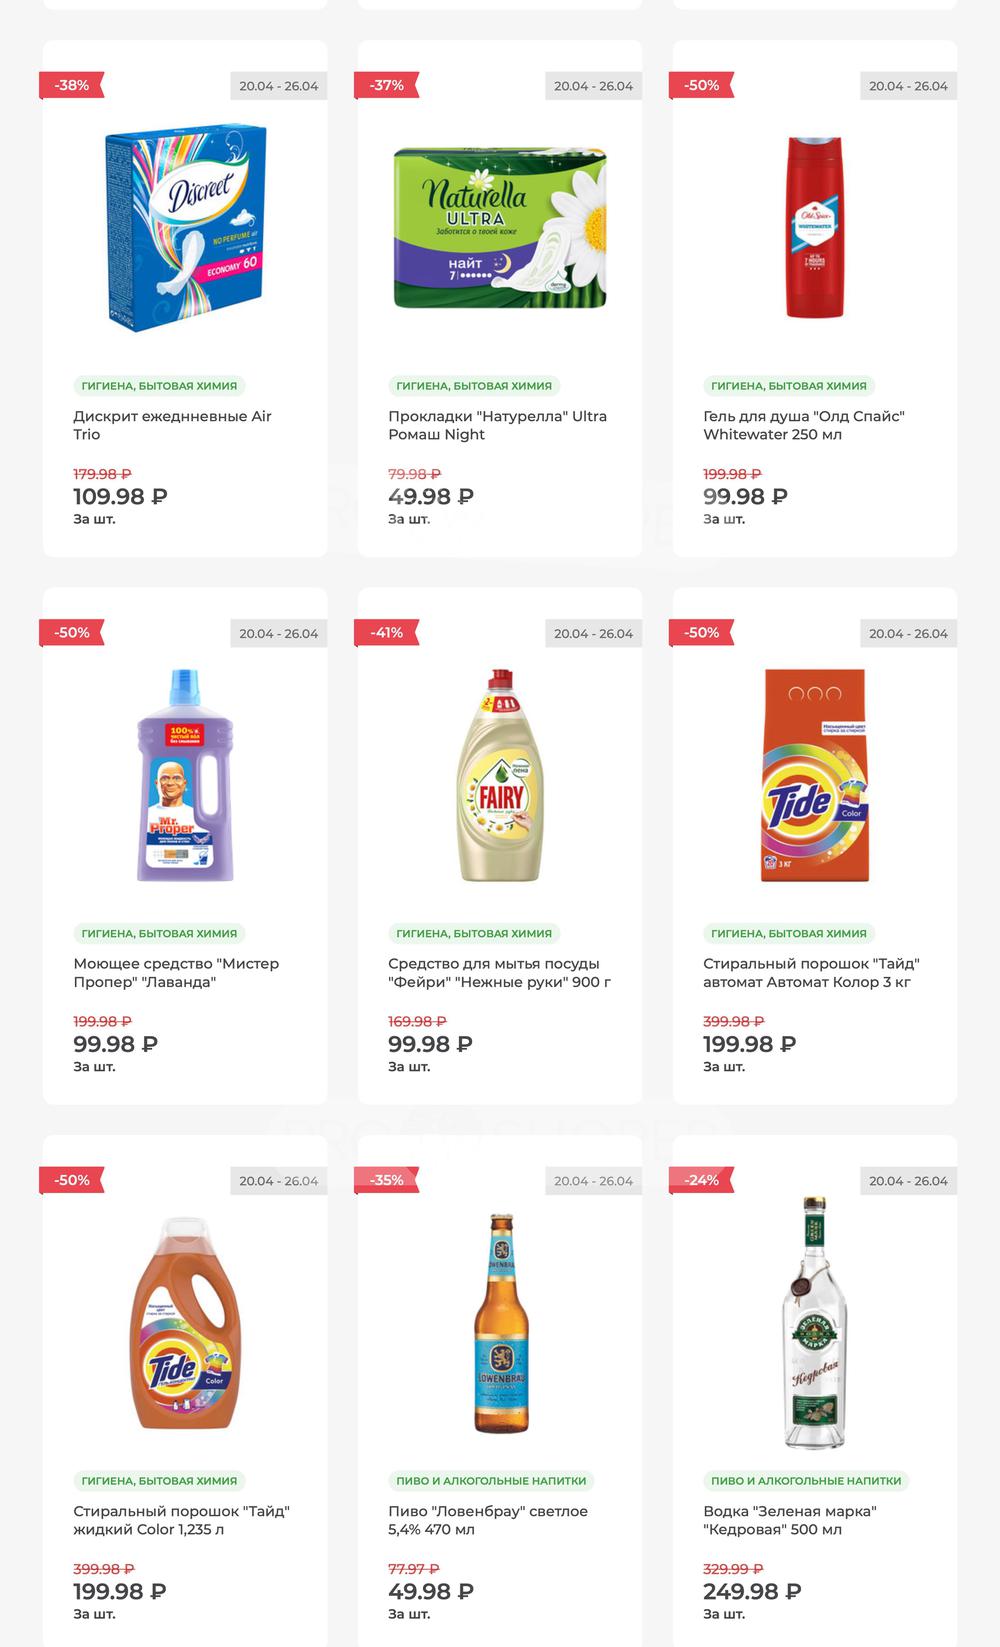This screenshot has width=1000, height=1647.
Task: Click the Fairy dish soap bottle image
Action: [500, 775]
